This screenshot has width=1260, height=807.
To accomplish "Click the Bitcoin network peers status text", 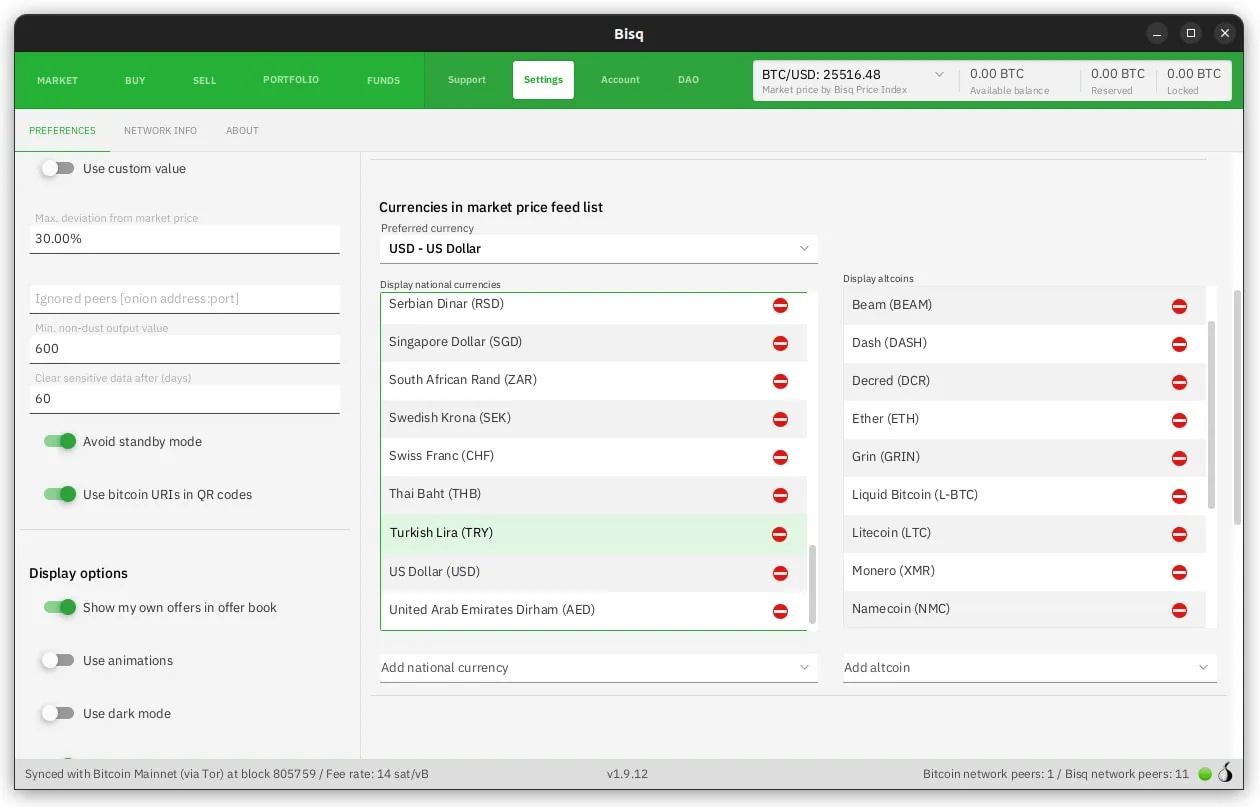I will [x=1056, y=774].
